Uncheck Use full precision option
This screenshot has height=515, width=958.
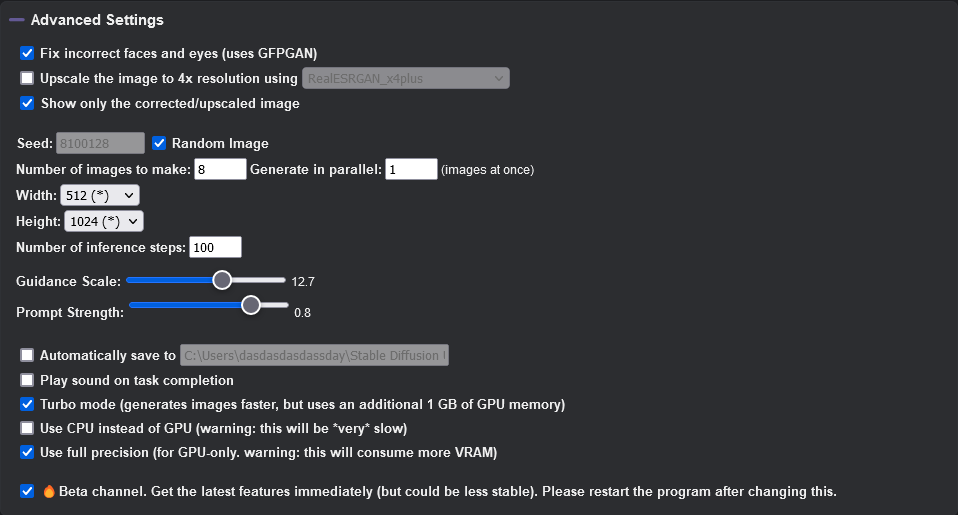[27, 452]
